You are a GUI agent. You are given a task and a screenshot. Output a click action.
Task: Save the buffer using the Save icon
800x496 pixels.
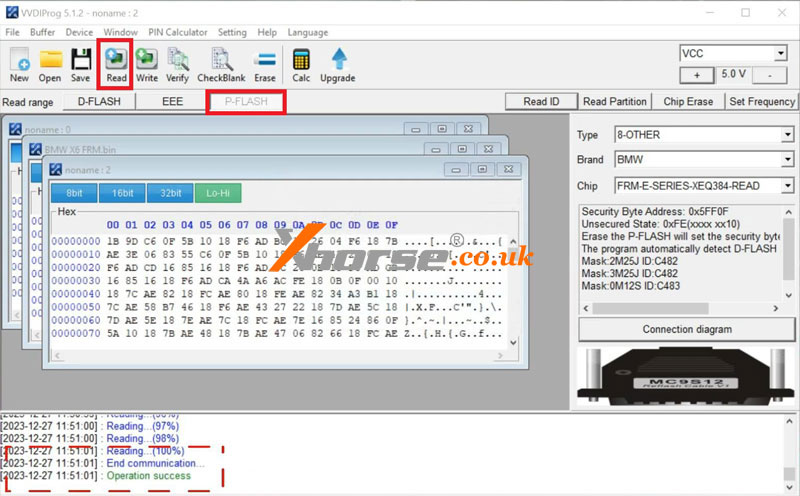click(x=80, y=62)
